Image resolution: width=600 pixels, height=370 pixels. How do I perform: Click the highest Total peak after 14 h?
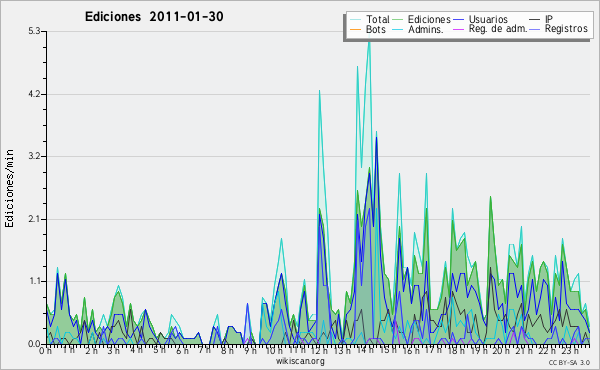(x=369, y=42)
